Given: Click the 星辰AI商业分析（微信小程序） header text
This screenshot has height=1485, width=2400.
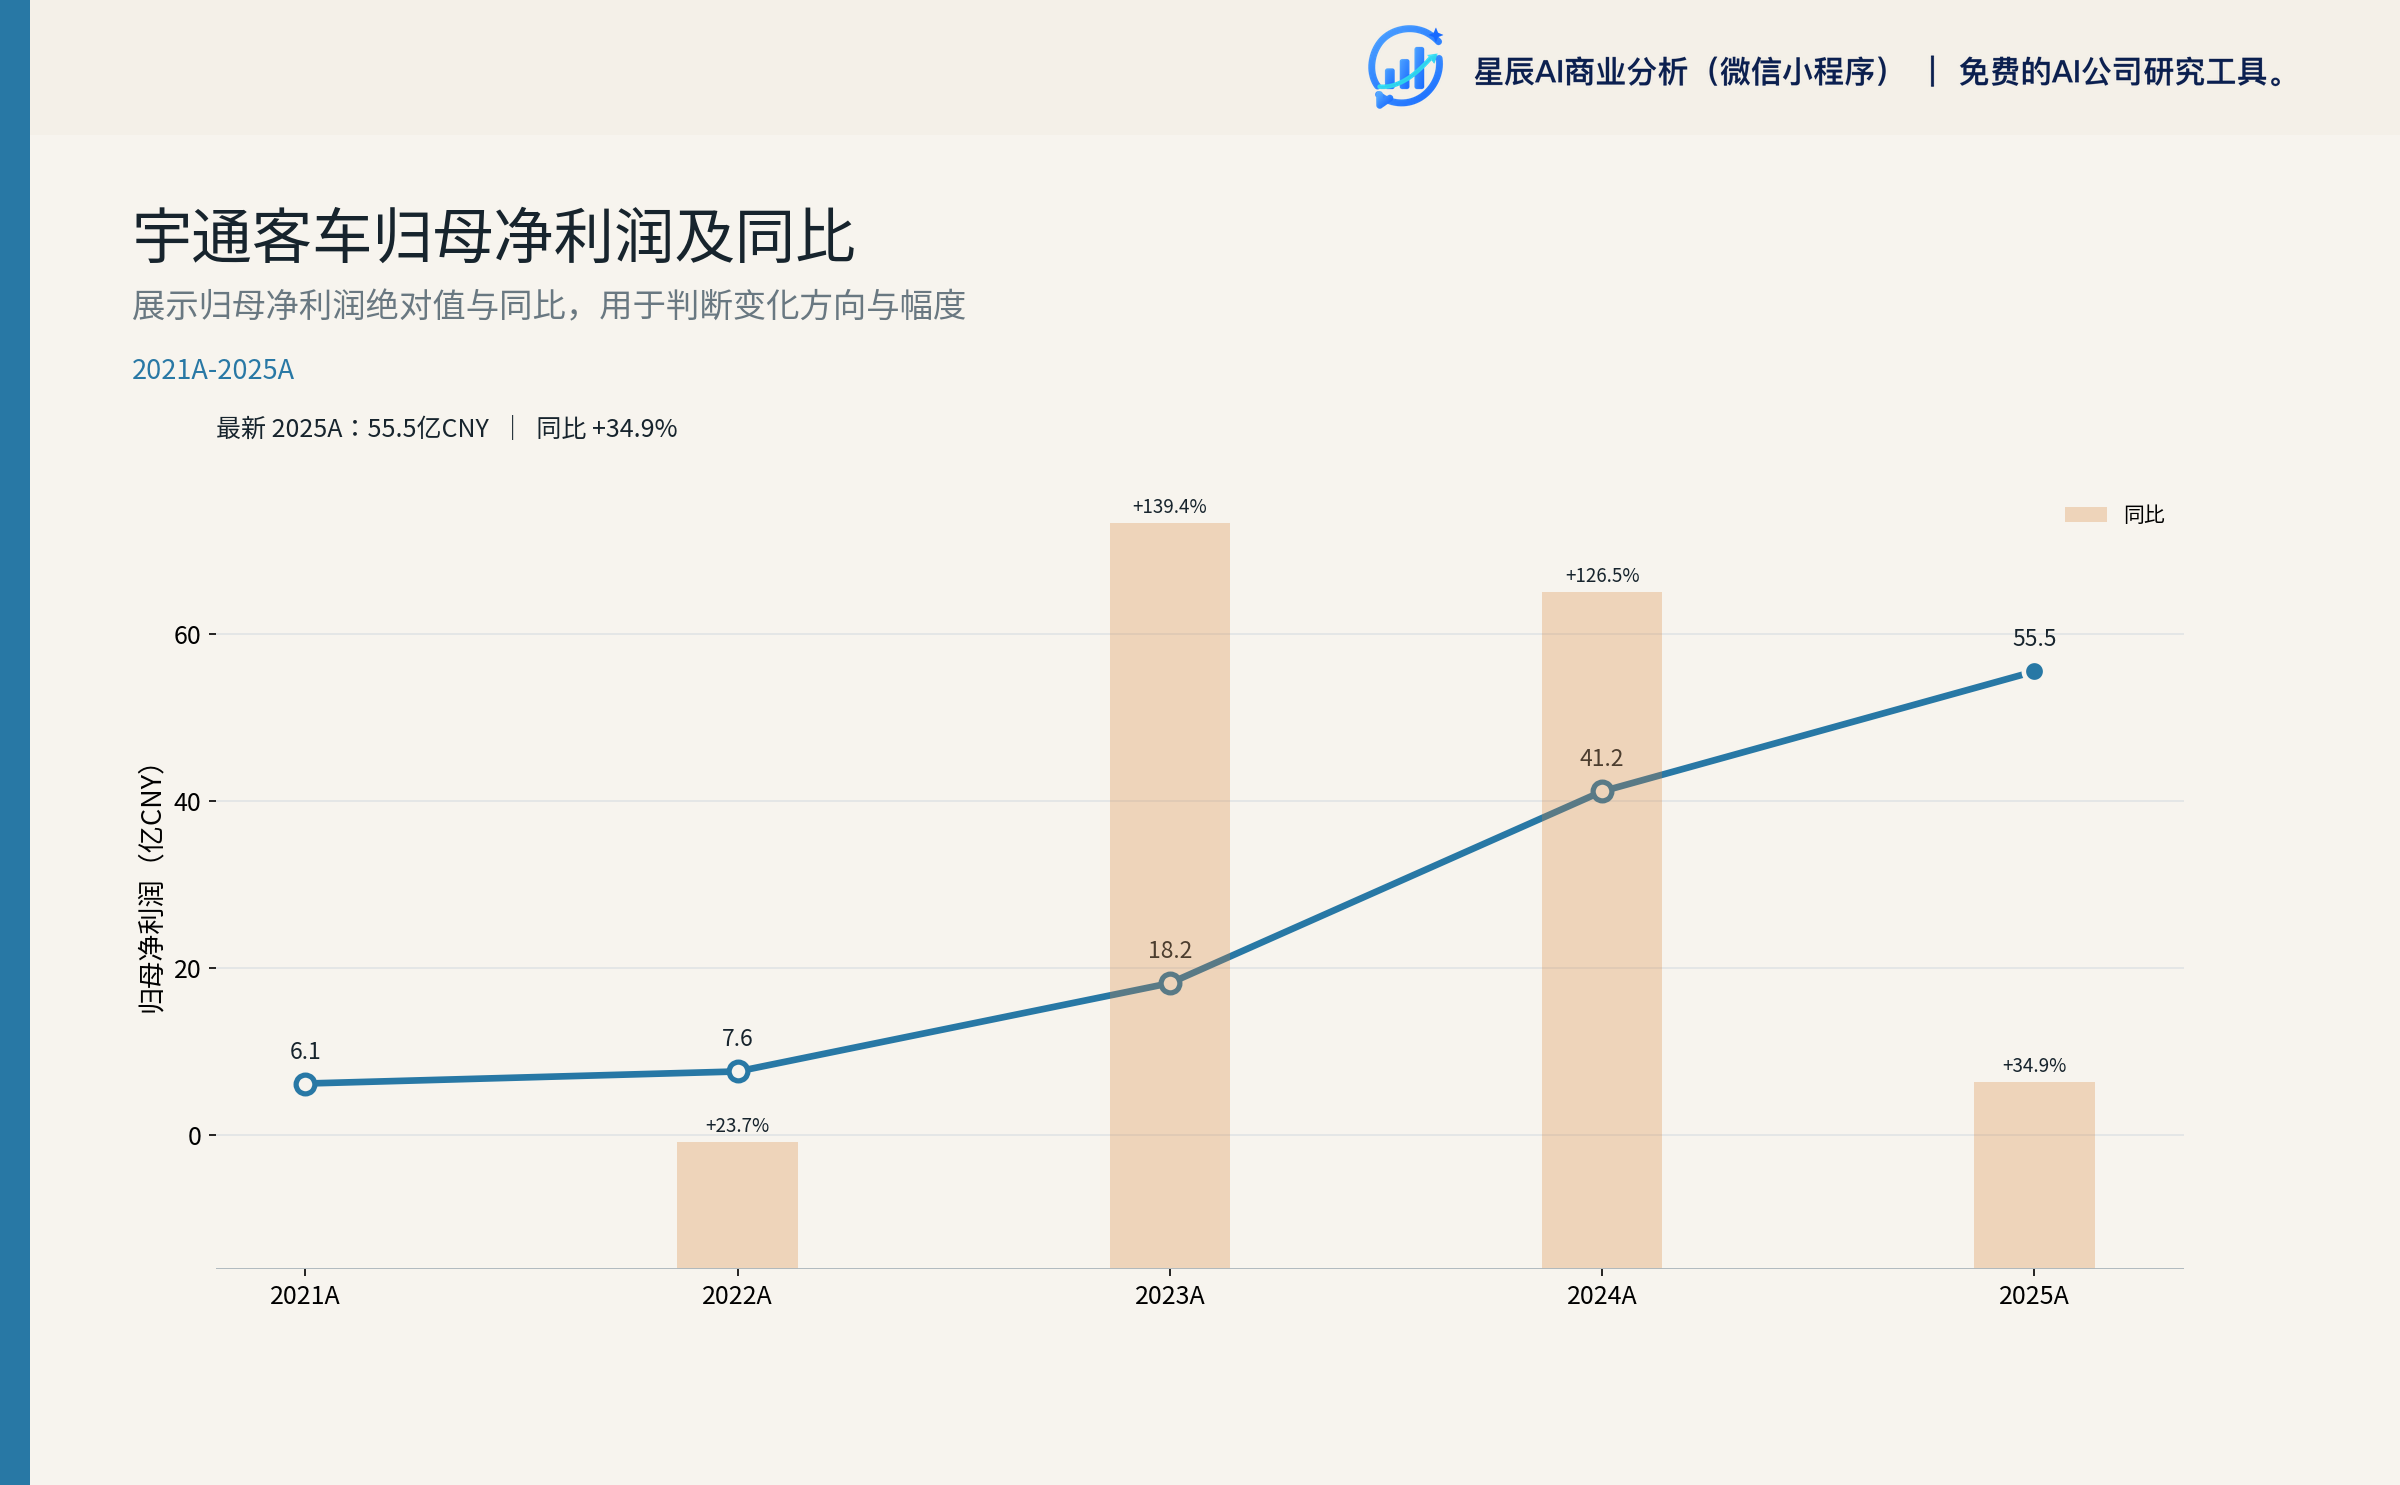Looking at the screenshot, I should click(1683, 72).
